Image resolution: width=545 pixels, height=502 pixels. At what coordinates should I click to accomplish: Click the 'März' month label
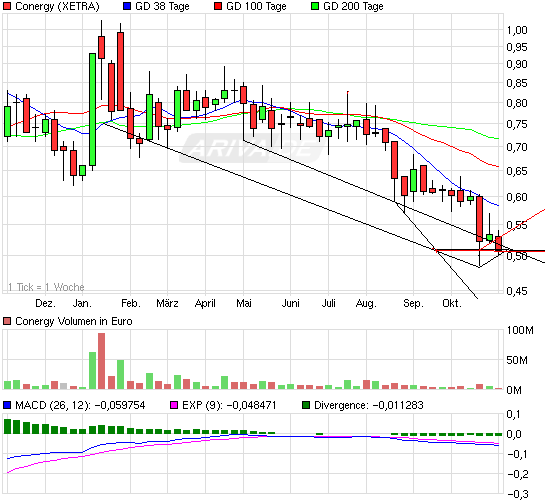[x=167, y=303]
